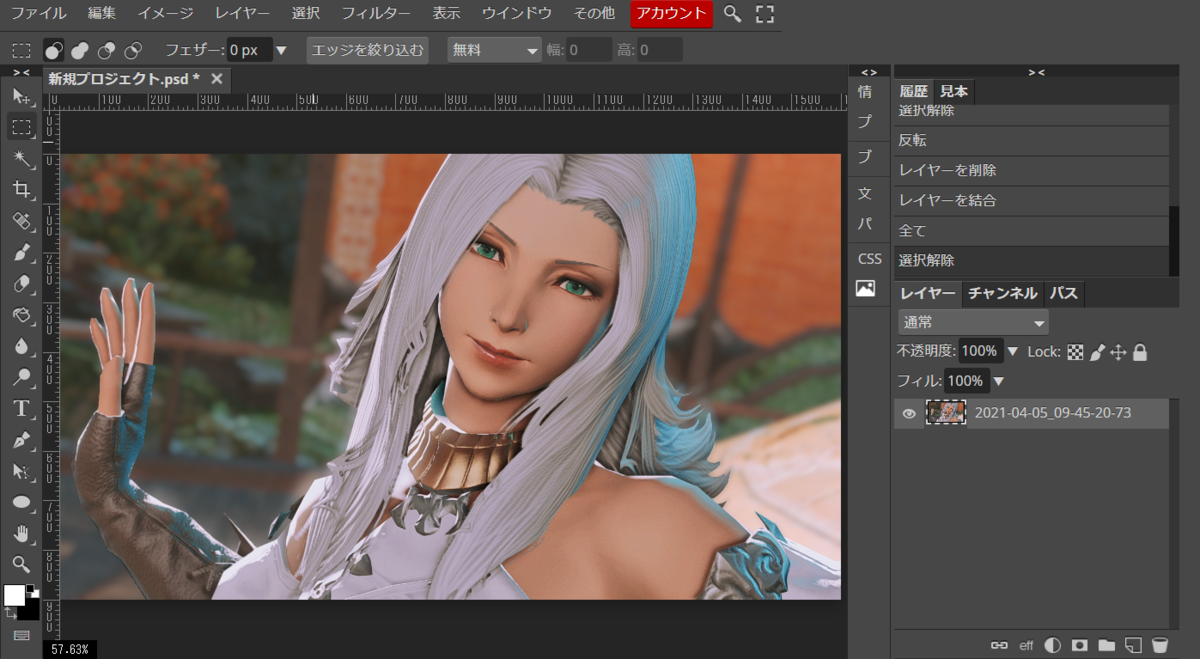Open layer effects 'eff' button

[1026, 644]
